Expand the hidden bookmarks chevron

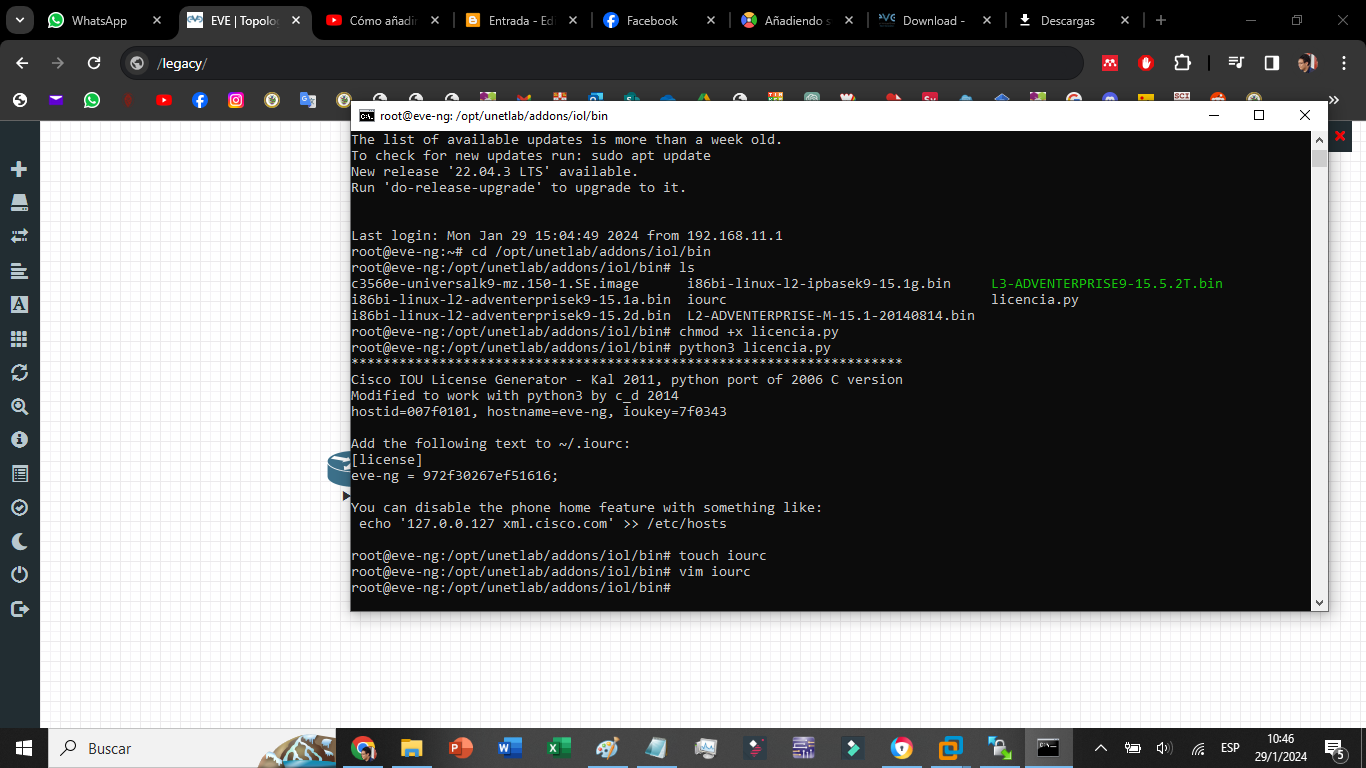(1333, 100)
